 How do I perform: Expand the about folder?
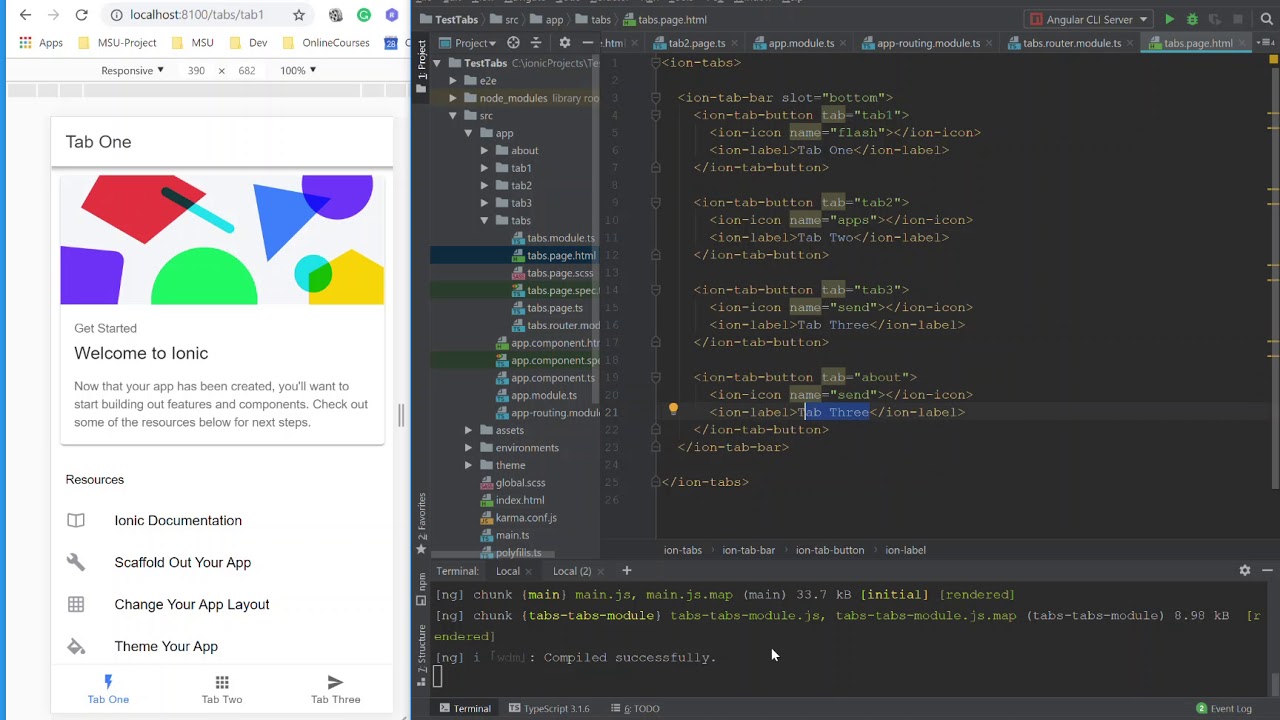point(484,150)
